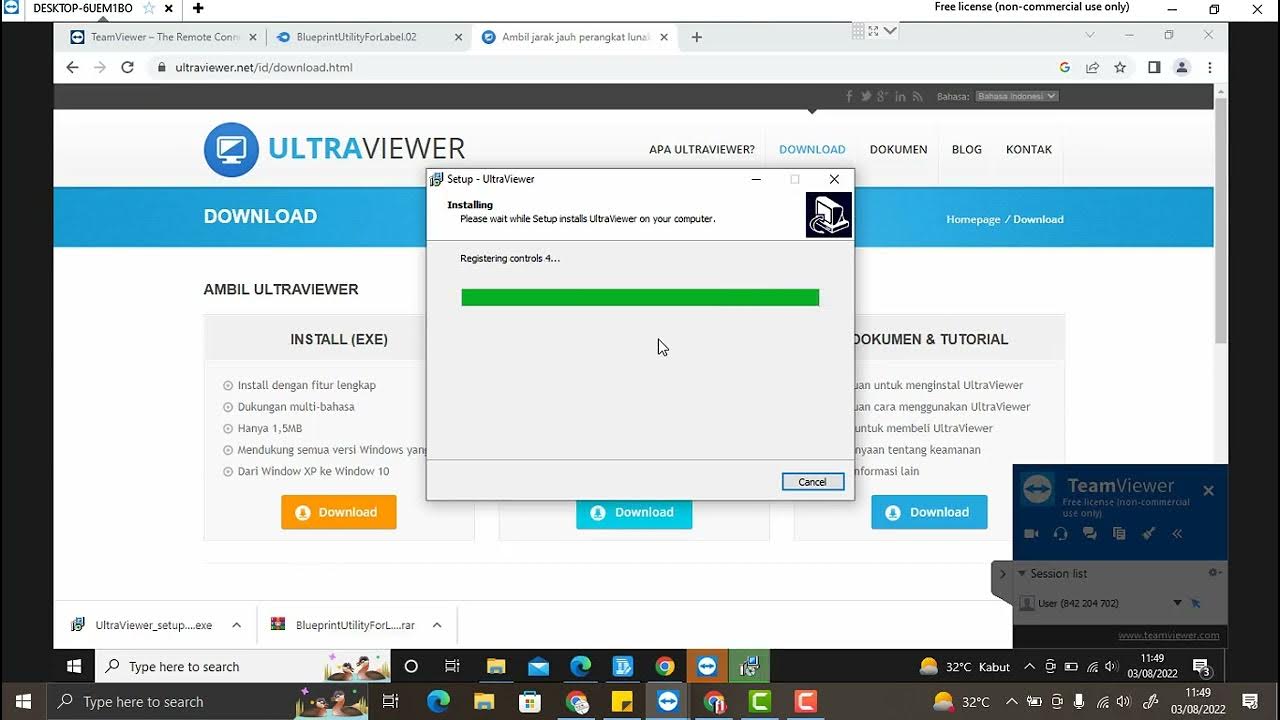Go back with Chrome's back arrow
The width and height of the screenshot is (1280, 720).
(x=72, y=67)
